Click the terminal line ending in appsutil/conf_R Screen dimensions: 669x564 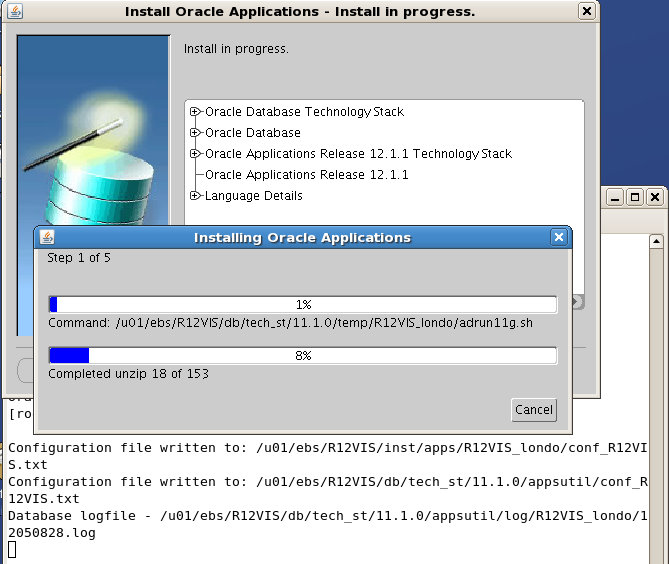tap(328, 482)
